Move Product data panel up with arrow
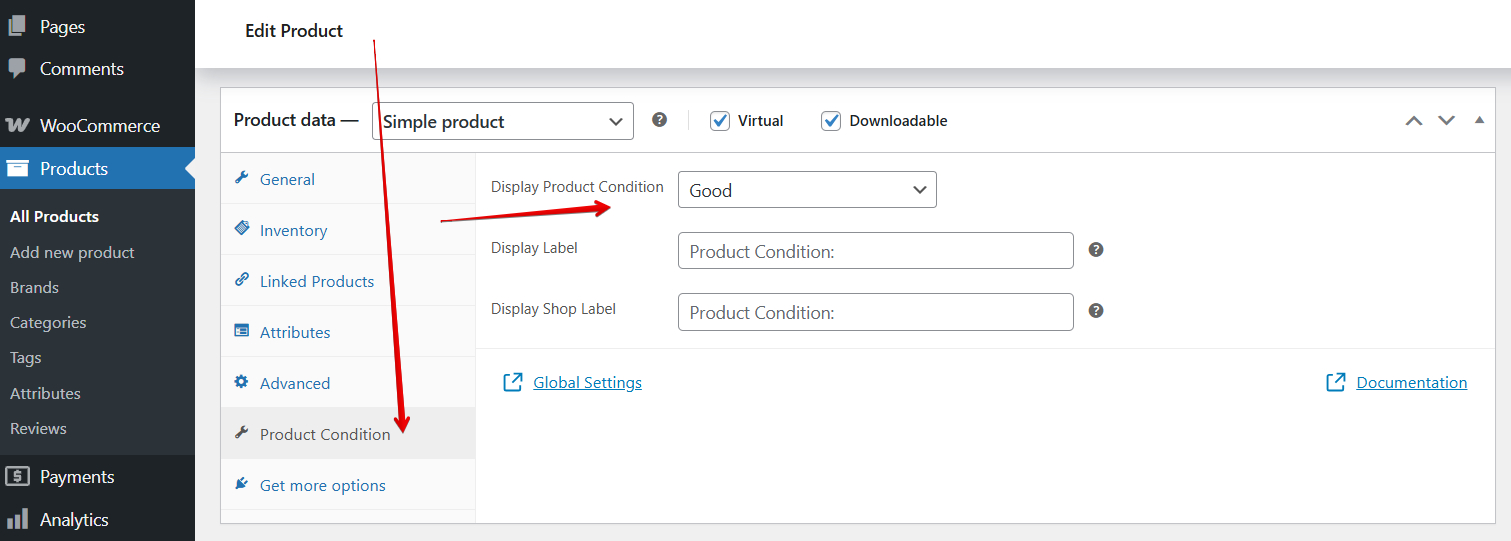 click(x=1413, y=121)
